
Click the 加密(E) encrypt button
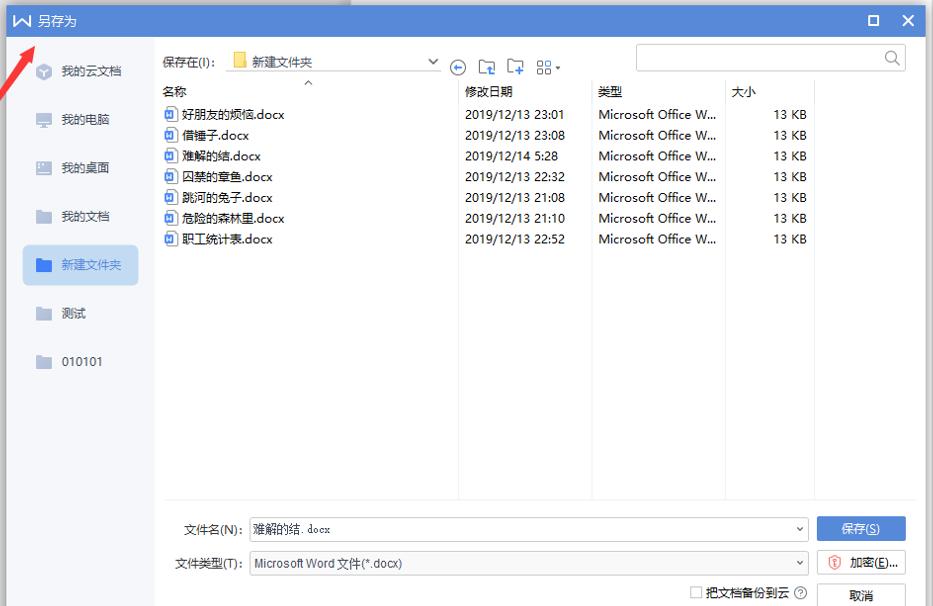tap(861, 562)
